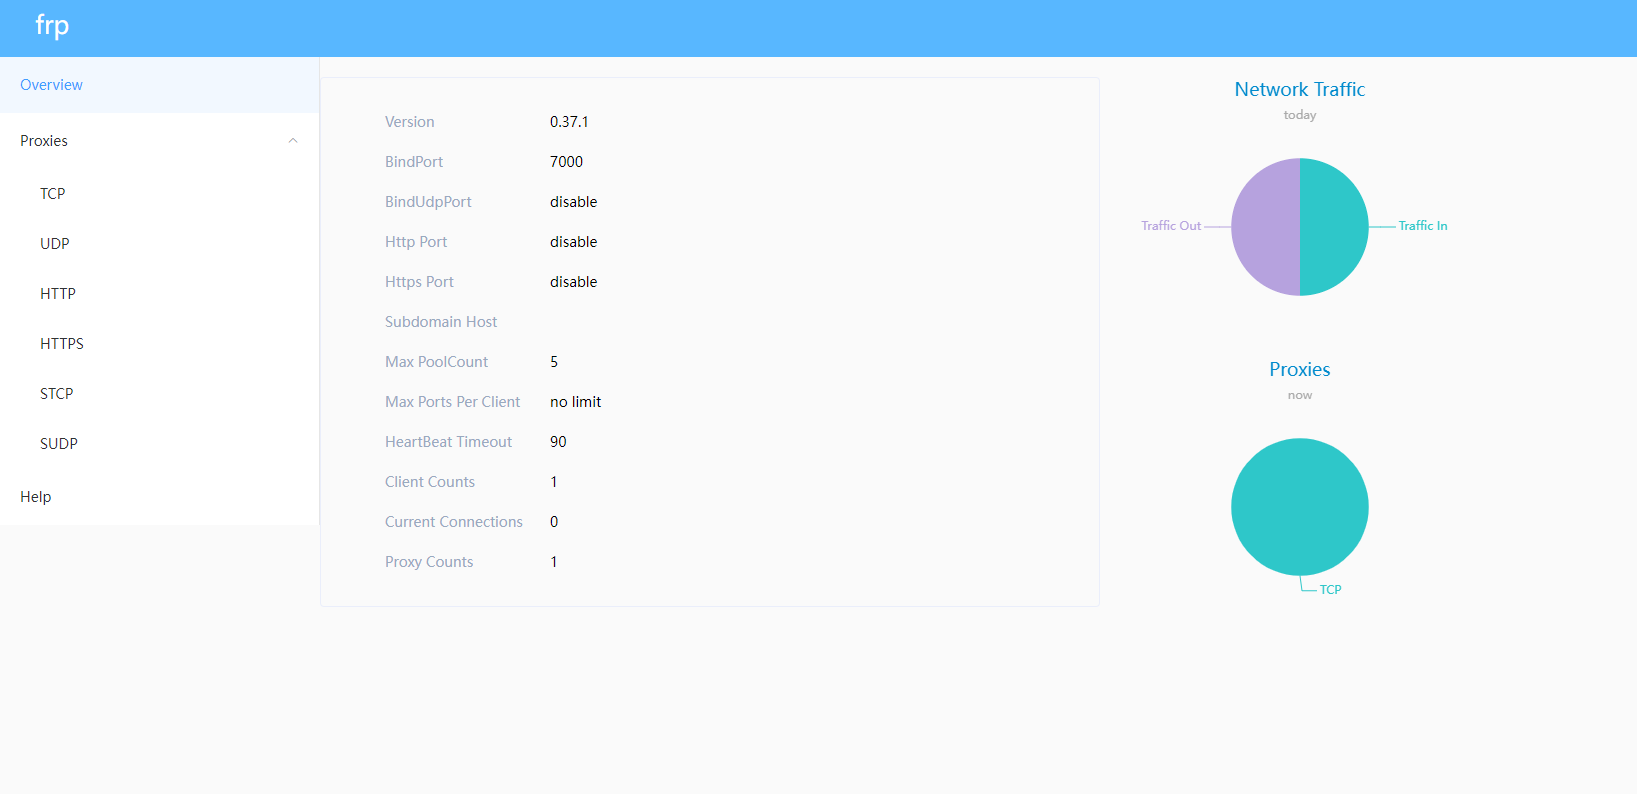Select the Proxies sidebar heading
Viewport: 1637px width, 794px height.
coord(159,141)
